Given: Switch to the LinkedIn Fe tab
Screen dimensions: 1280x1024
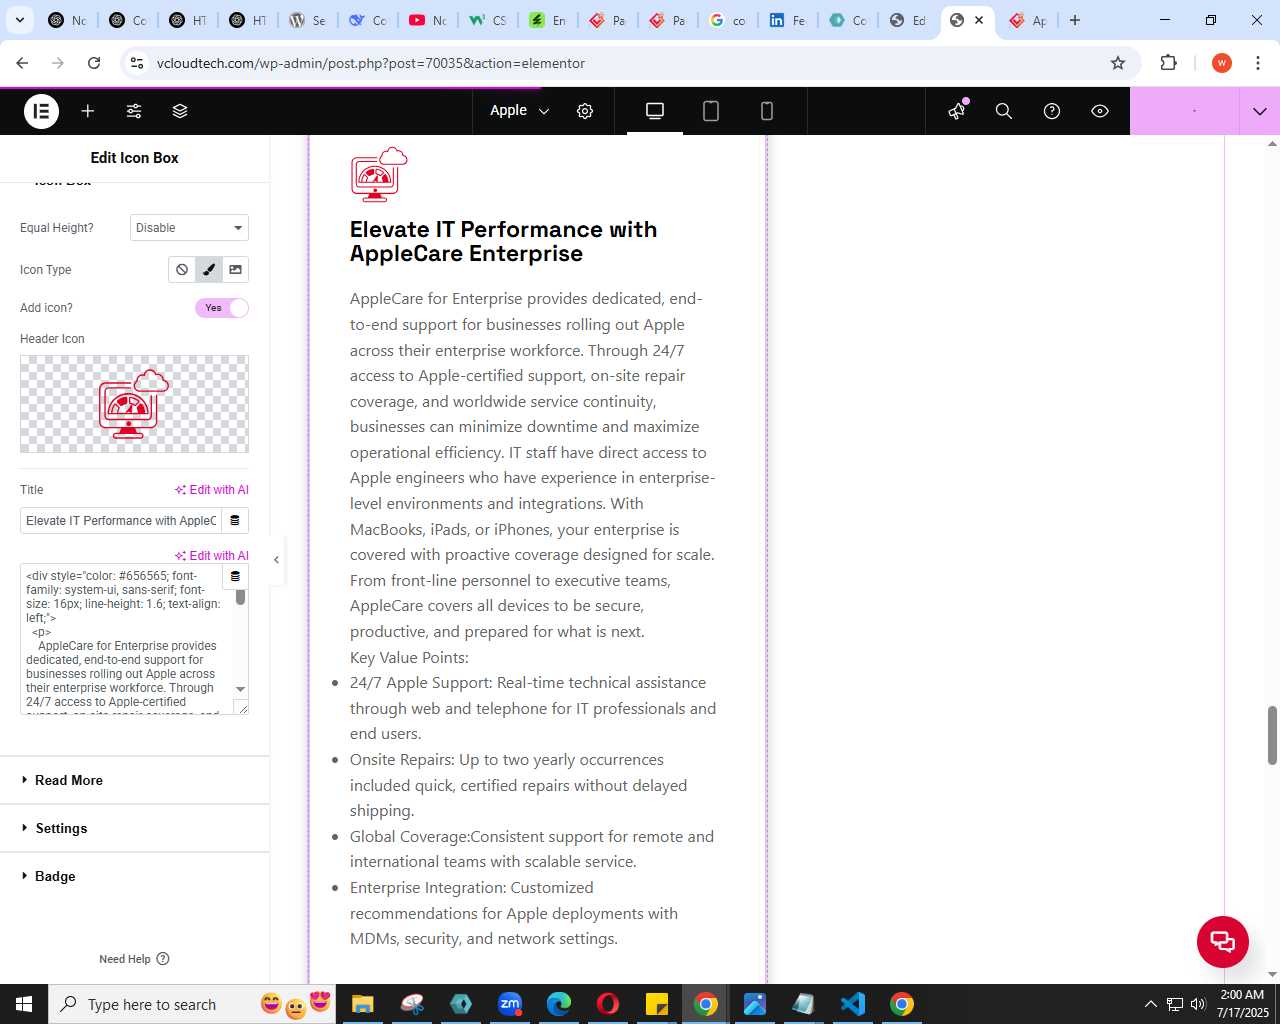Looking at the screenshot, I should (788, 20).
